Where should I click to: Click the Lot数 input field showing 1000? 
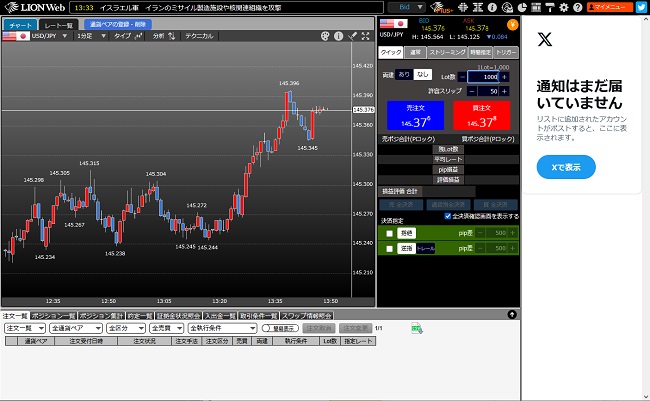point(483,77)
